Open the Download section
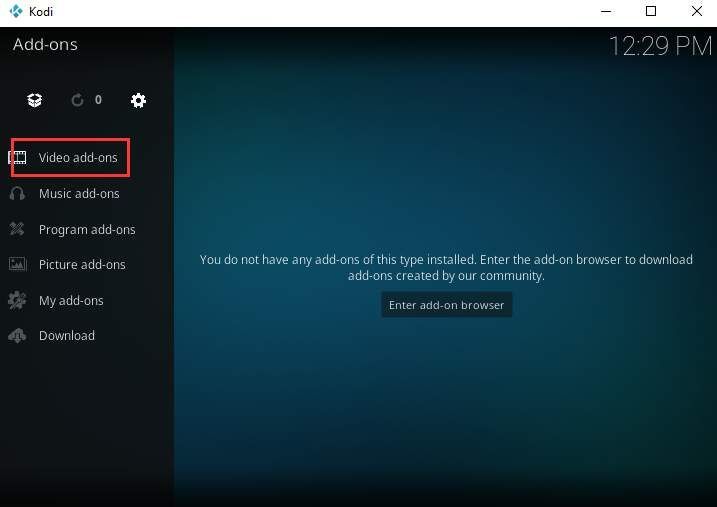Screen dimensions: 717x507 pos(67,336)
